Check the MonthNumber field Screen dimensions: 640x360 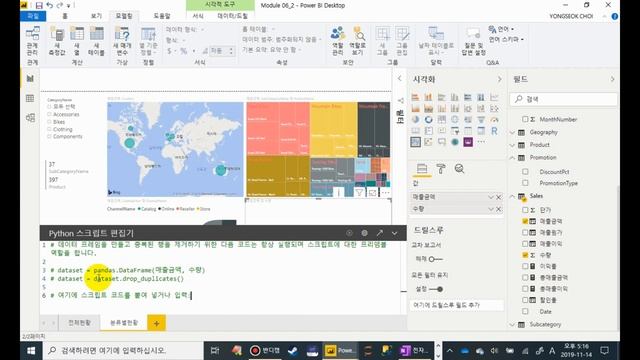pyautogui.click(x=525, y=119)
